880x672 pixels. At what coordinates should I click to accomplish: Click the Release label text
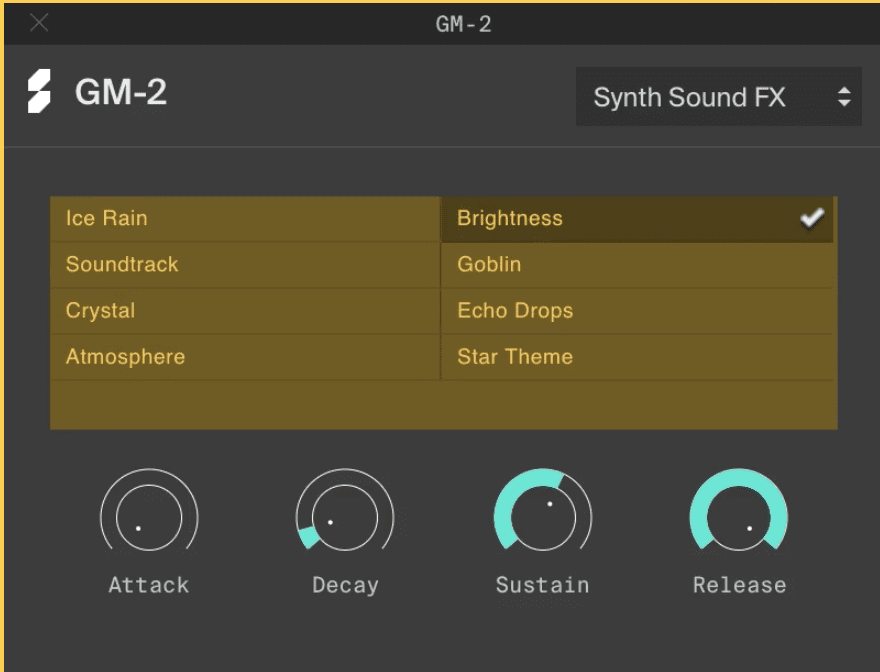pyautogui.click(x=739, y=585)
